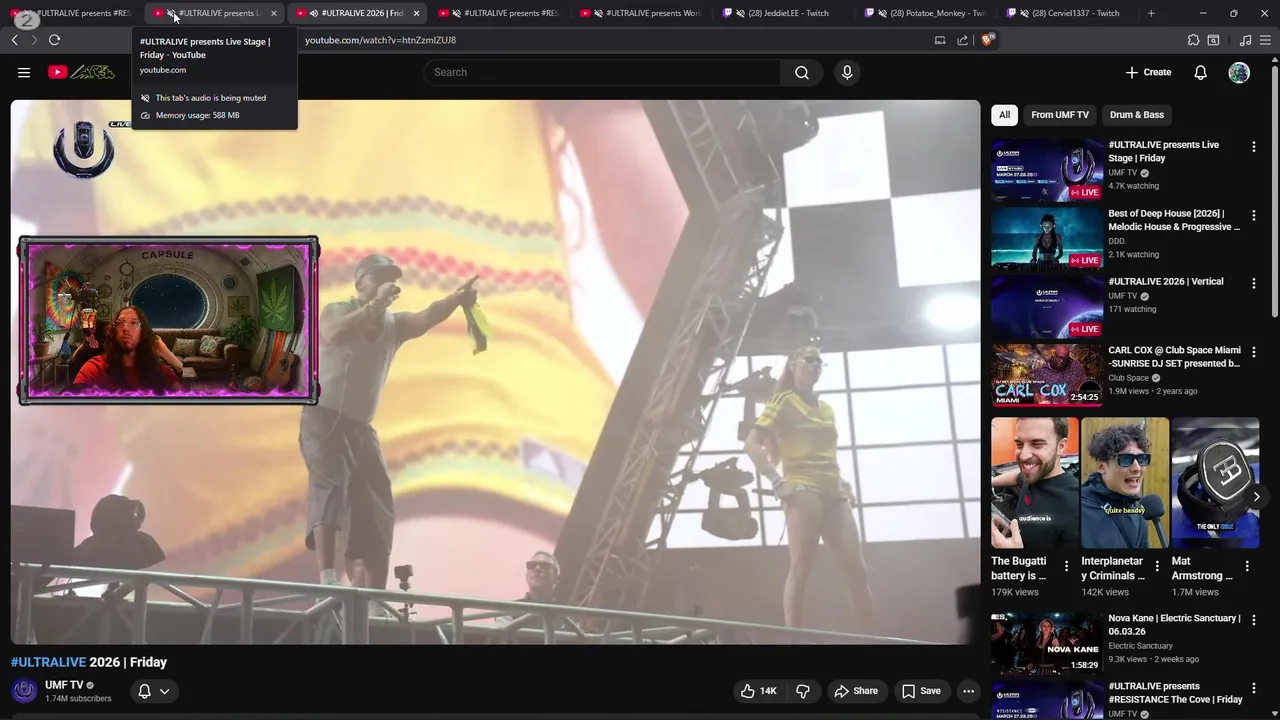The height and width of the screenshot is (720, 1280).
Task: Click the YouTube search input field
Action: click(x=602, y=72)
